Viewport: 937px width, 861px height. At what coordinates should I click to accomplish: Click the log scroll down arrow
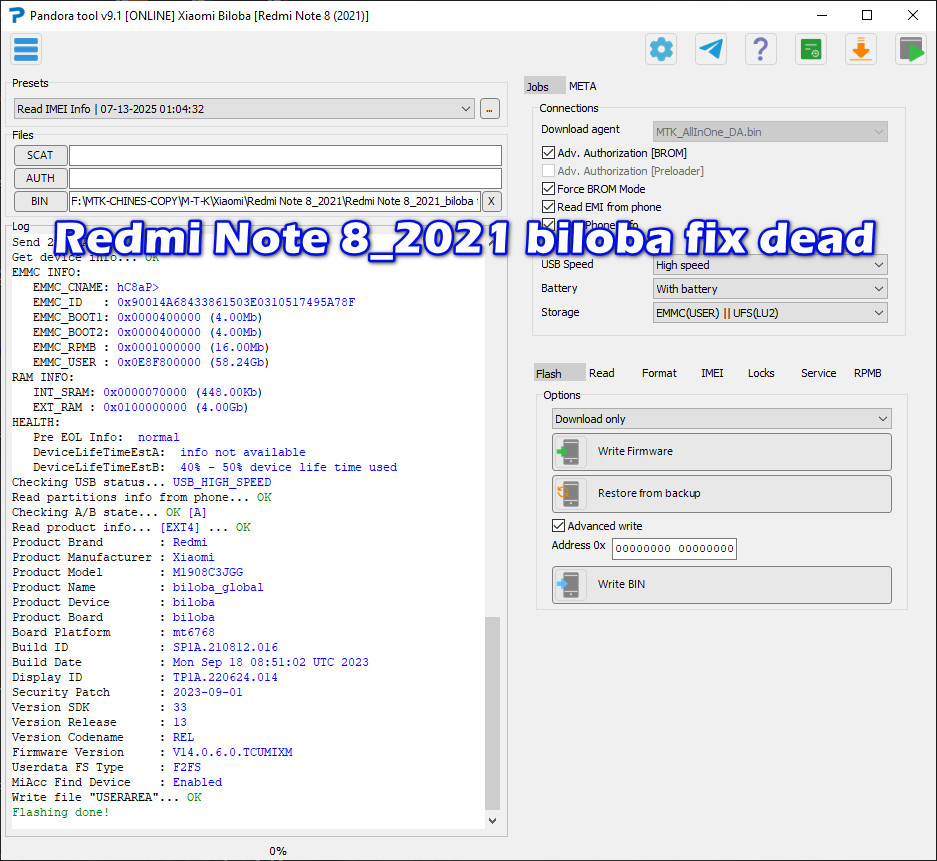(x=492, y=821)
